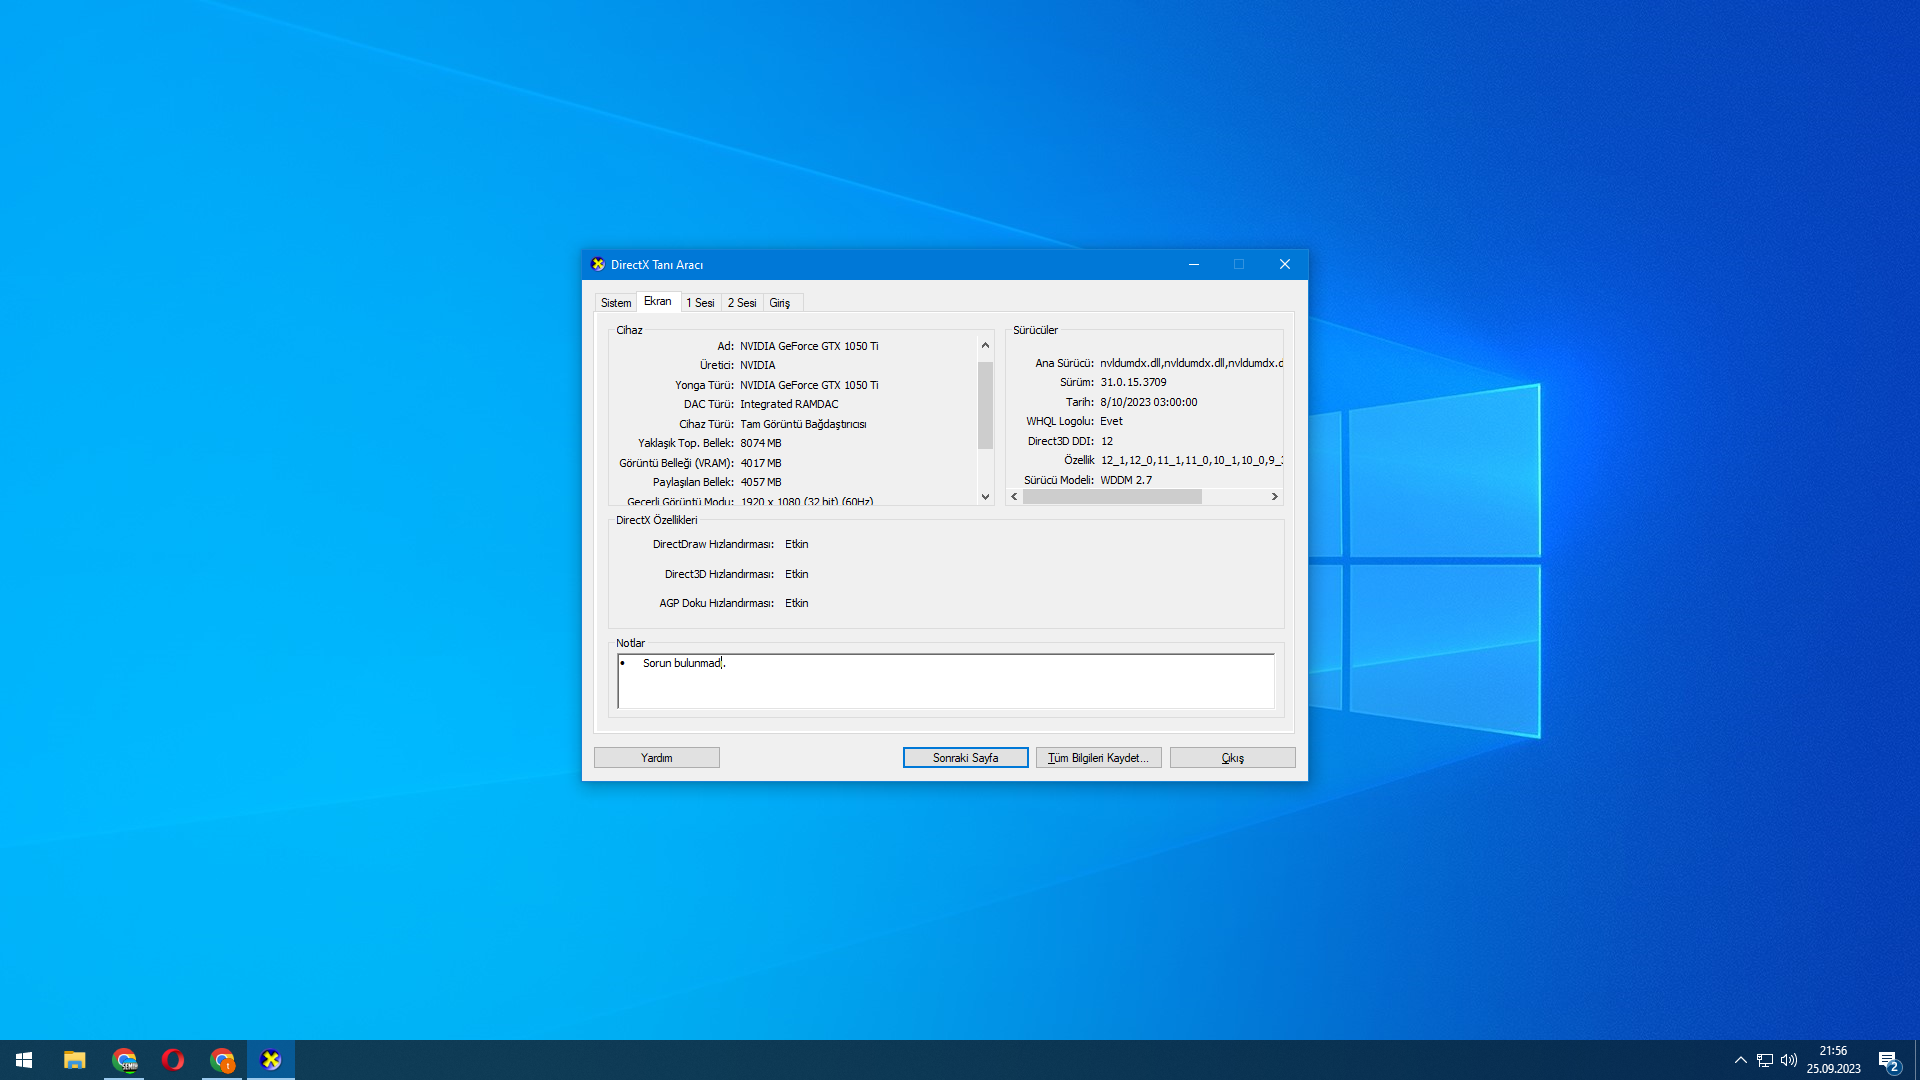Click the Etkin value for DirectDraw Hızlandırması
The image size is (1920, 1080).
[x=797, y=545]
